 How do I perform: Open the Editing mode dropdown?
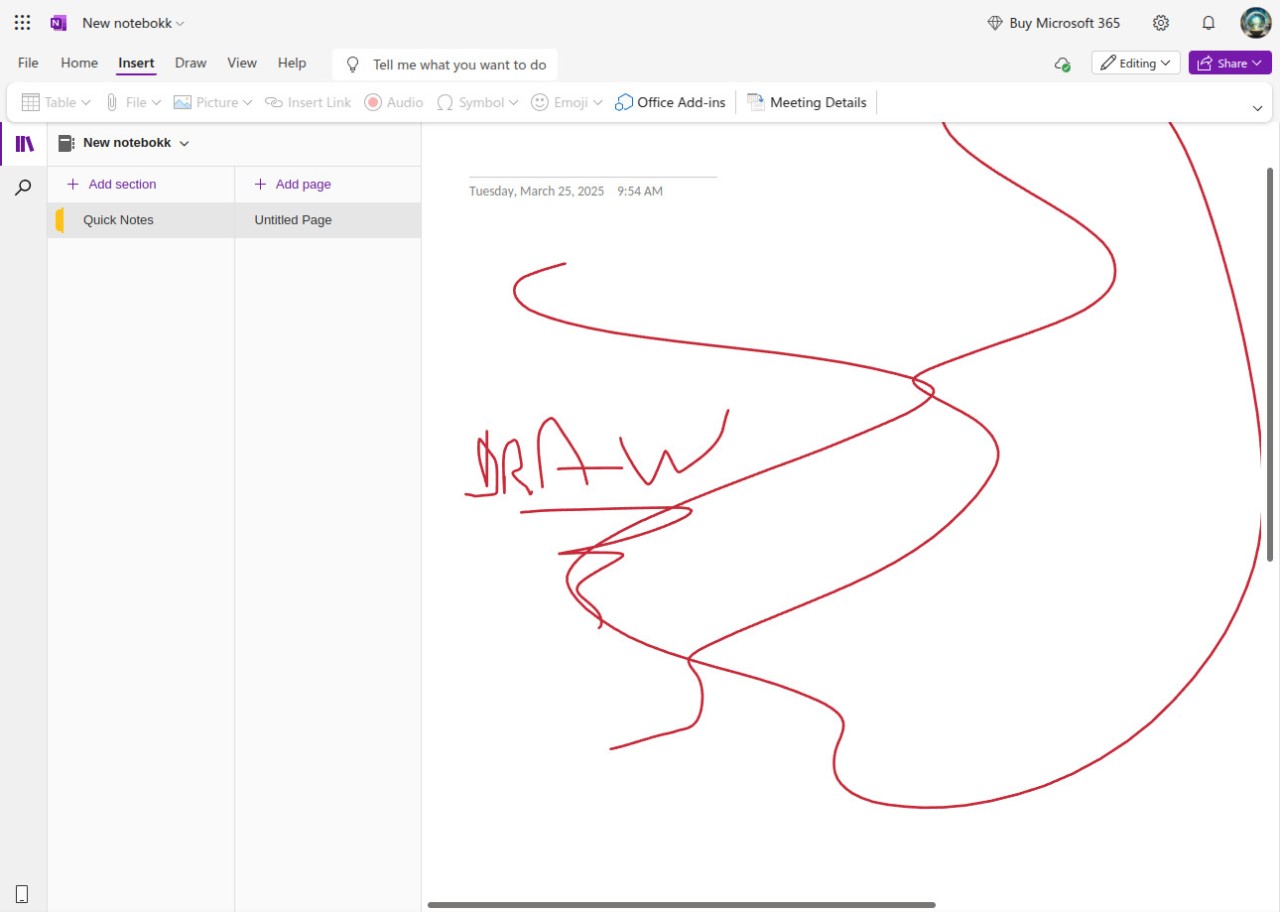(x=1135, y=63)
